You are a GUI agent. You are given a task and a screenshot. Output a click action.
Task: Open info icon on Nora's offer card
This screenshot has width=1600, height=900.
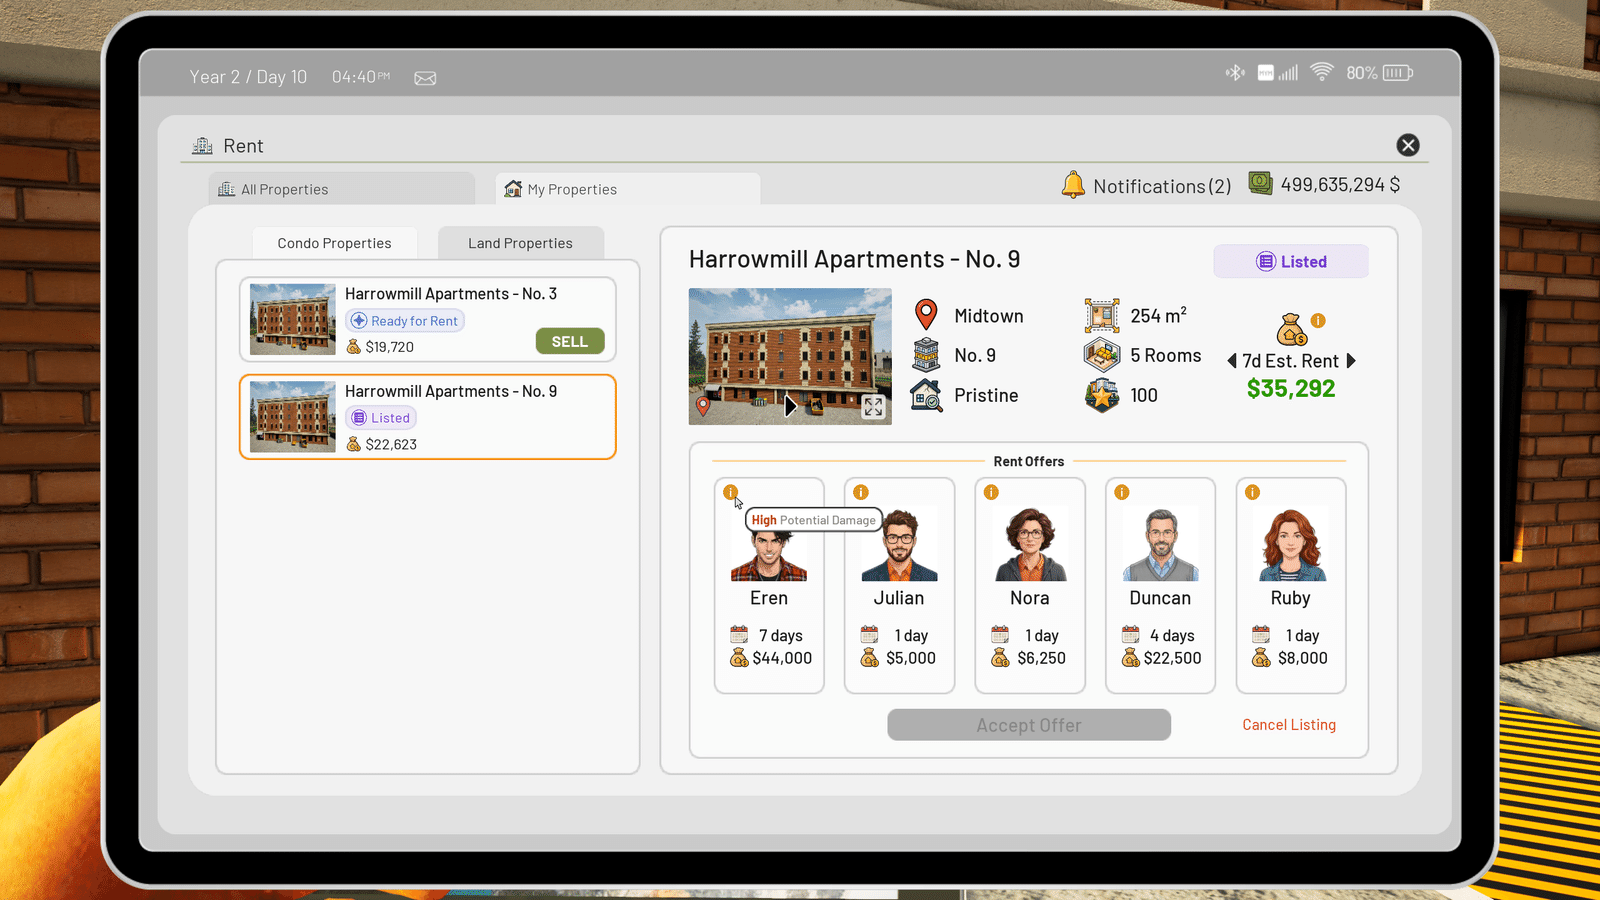click(991, 492)
